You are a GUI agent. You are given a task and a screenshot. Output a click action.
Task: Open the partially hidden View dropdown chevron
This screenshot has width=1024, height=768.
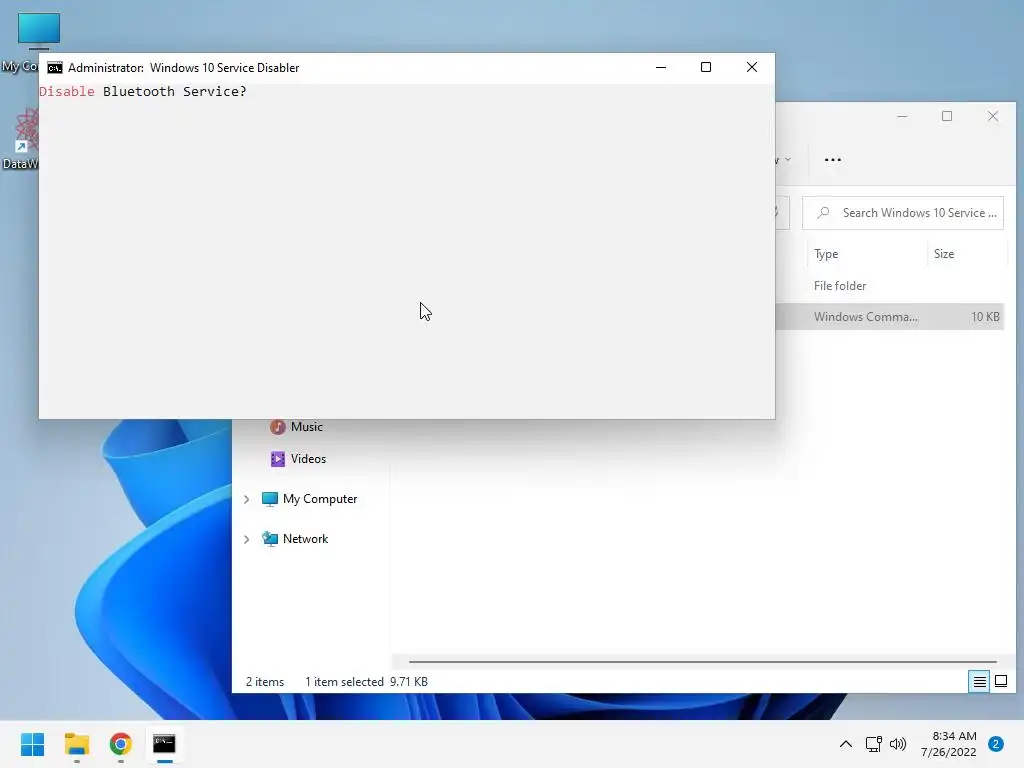pos(787,159)
